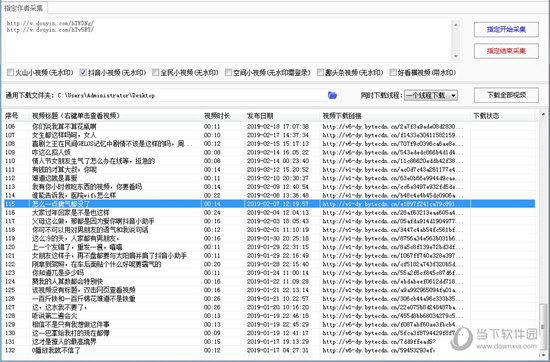Screen dimensions: 550x362
Task: Select row 122 starting with 刚拿到驾照
Action: pos(269,264)
